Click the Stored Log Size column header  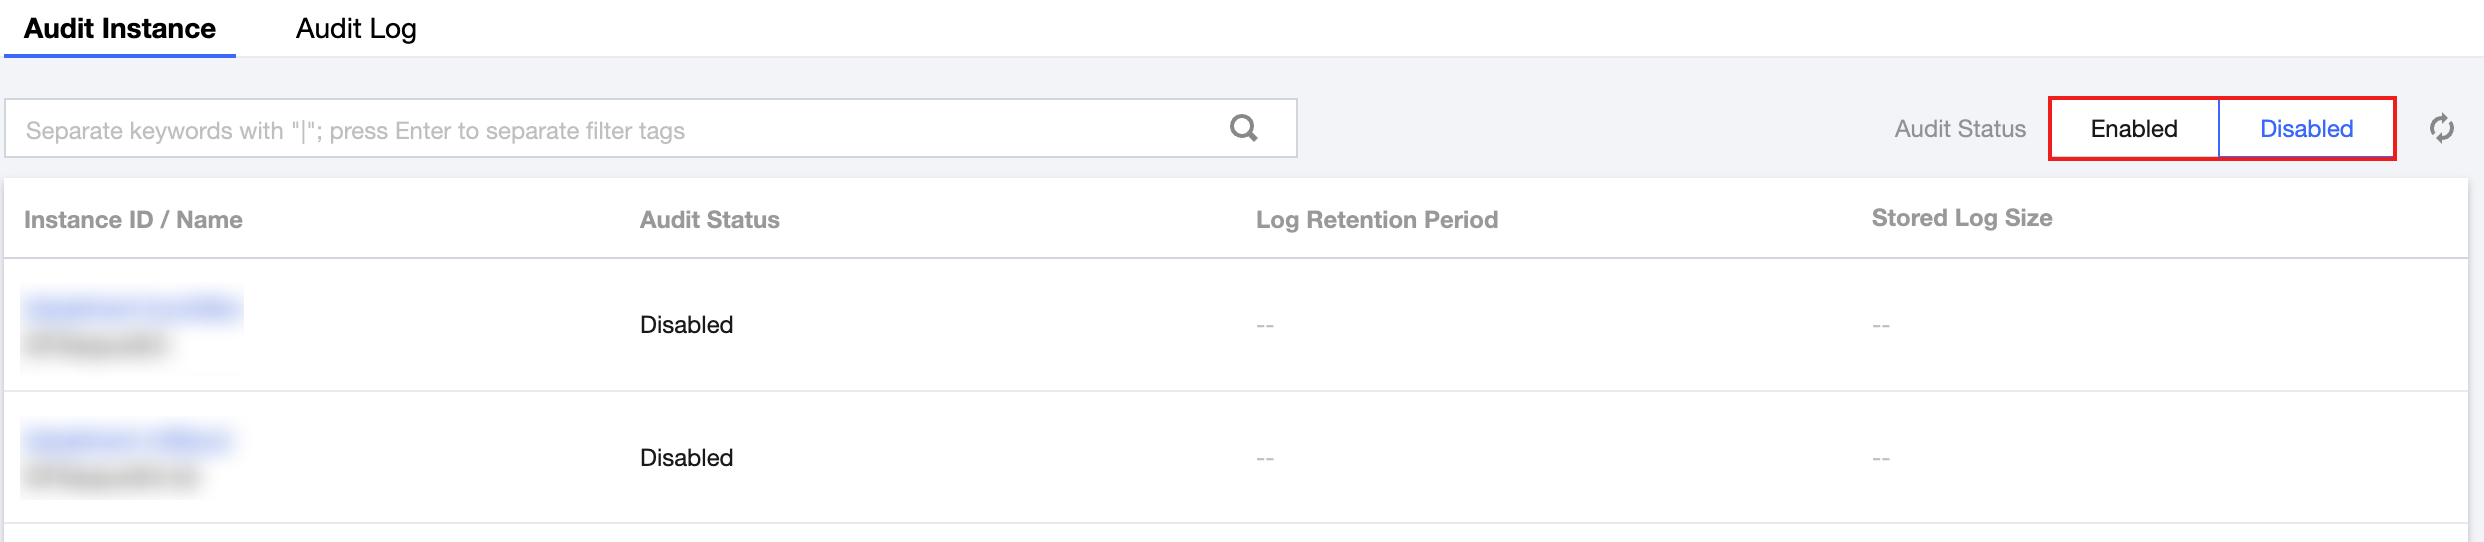click(1962, 218)
